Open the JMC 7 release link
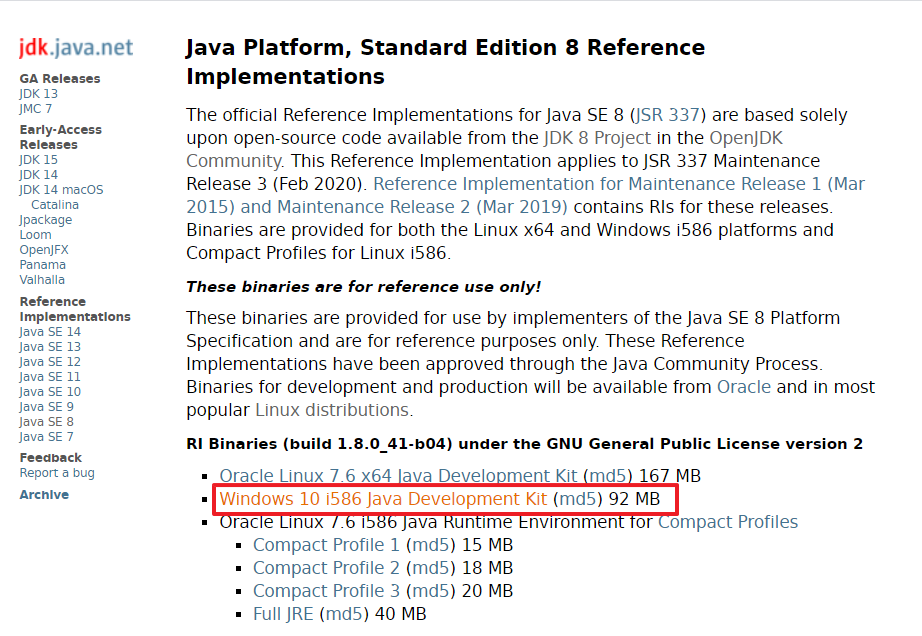Screen dimensions: 922x636 pyautogui.click(x=35, y=109)
